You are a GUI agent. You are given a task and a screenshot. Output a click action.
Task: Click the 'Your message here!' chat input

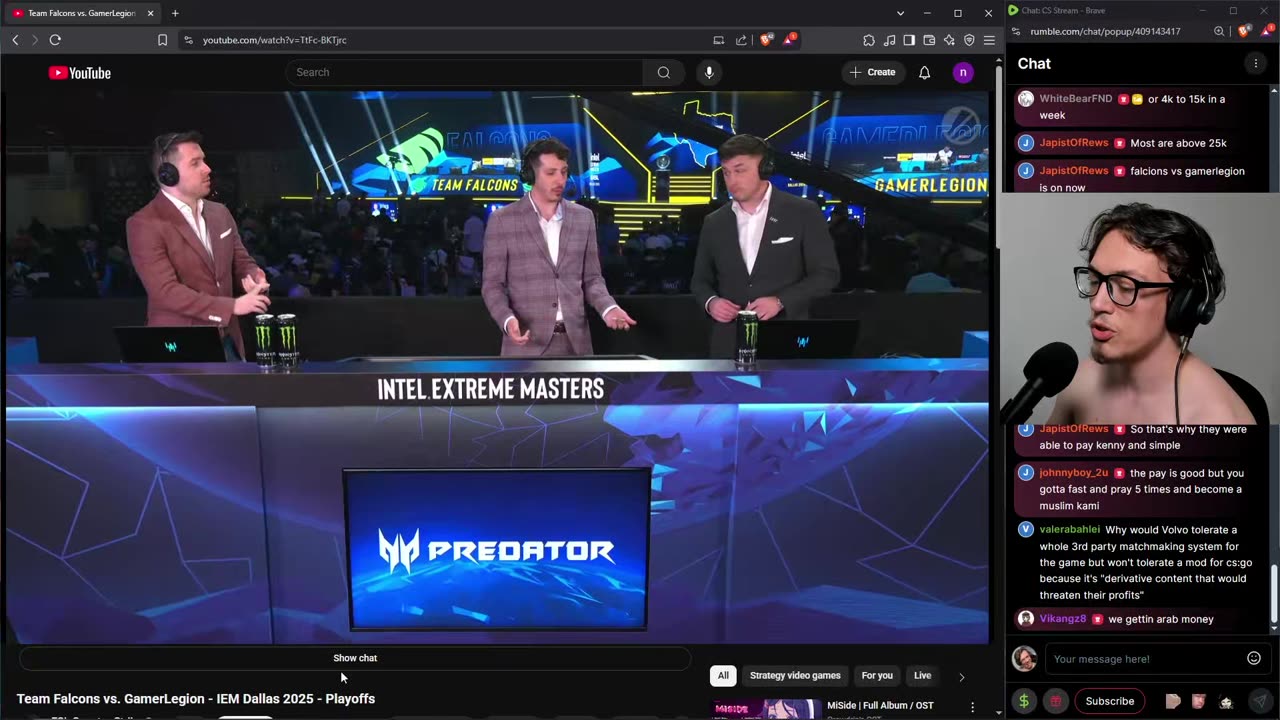point(1146,659)
